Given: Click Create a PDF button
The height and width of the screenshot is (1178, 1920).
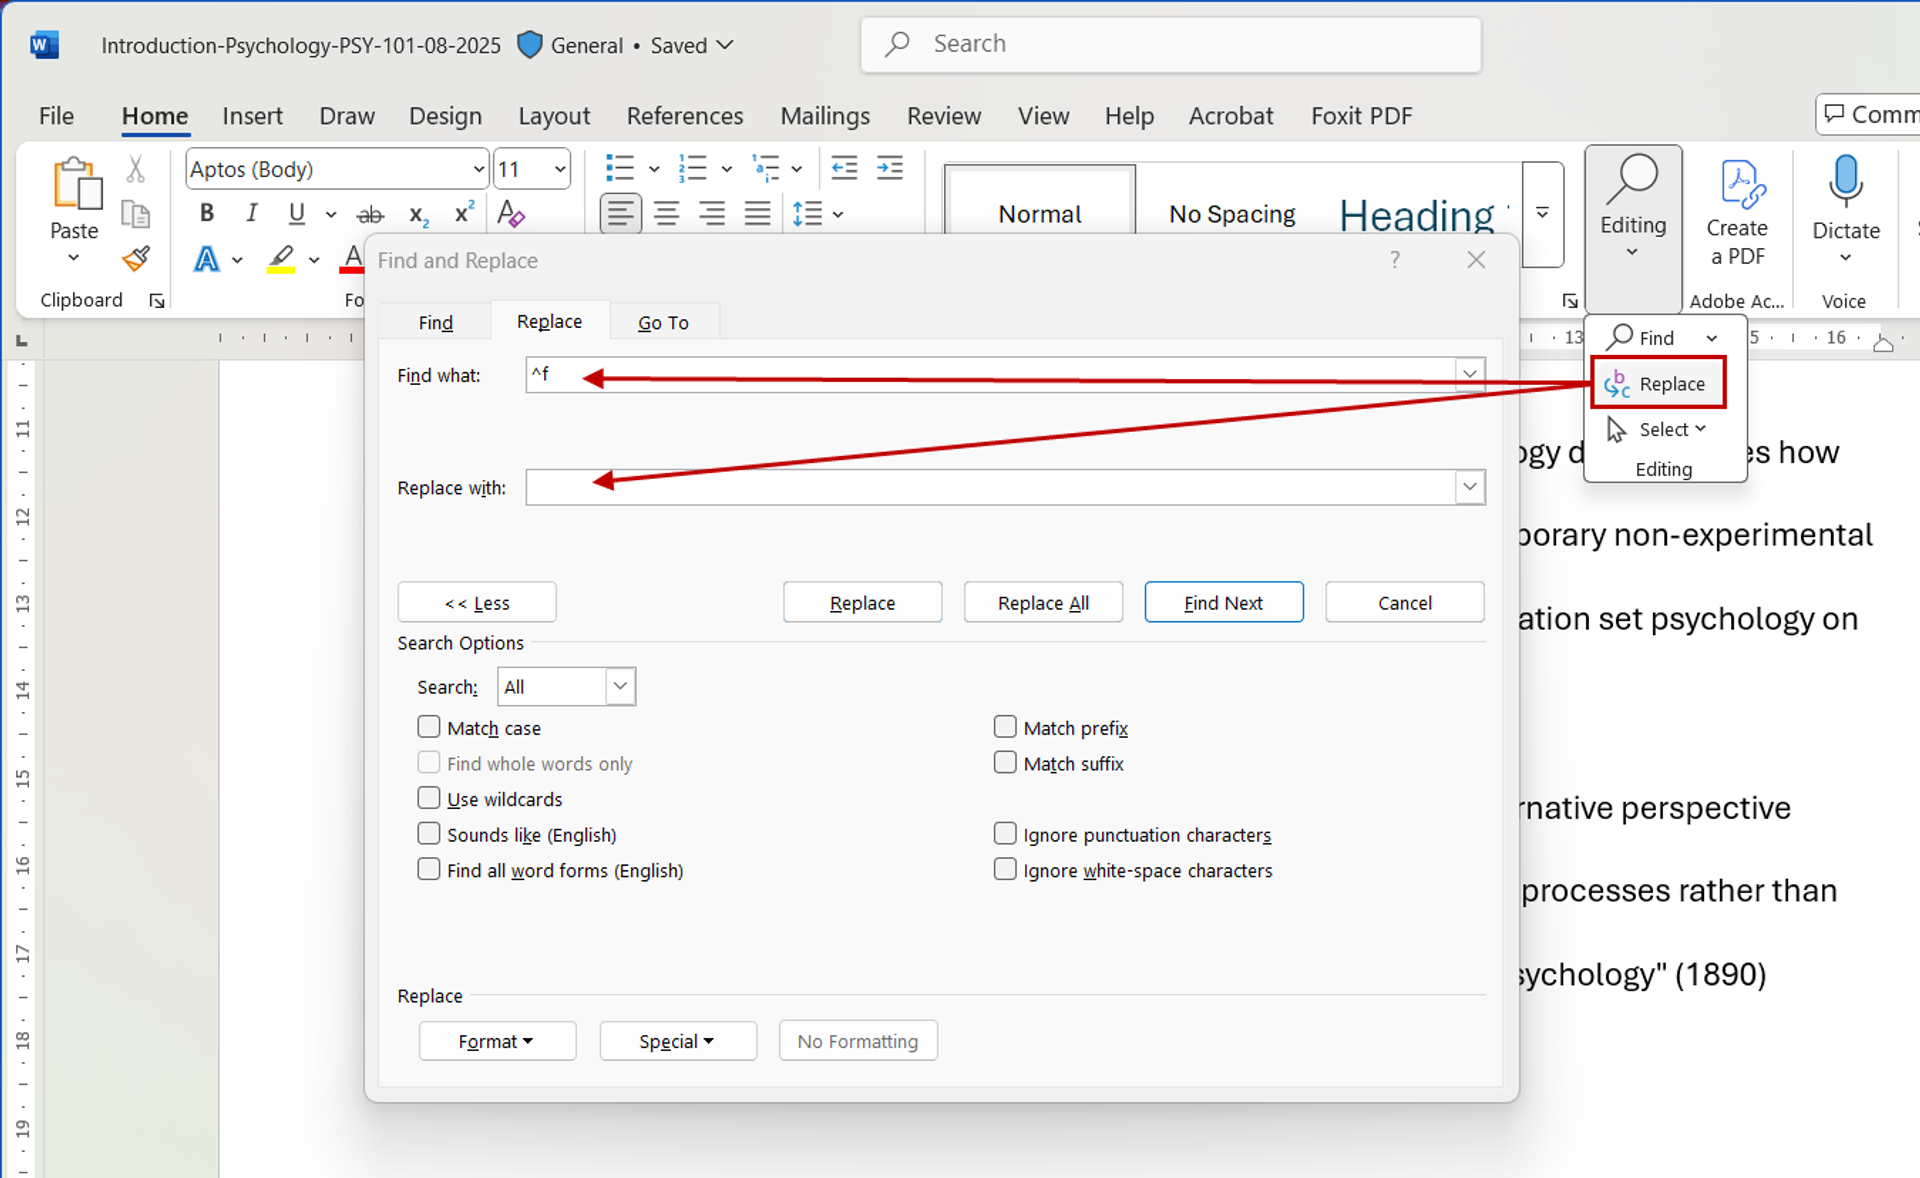Looking at the screenshot, I should [1737, 213].
